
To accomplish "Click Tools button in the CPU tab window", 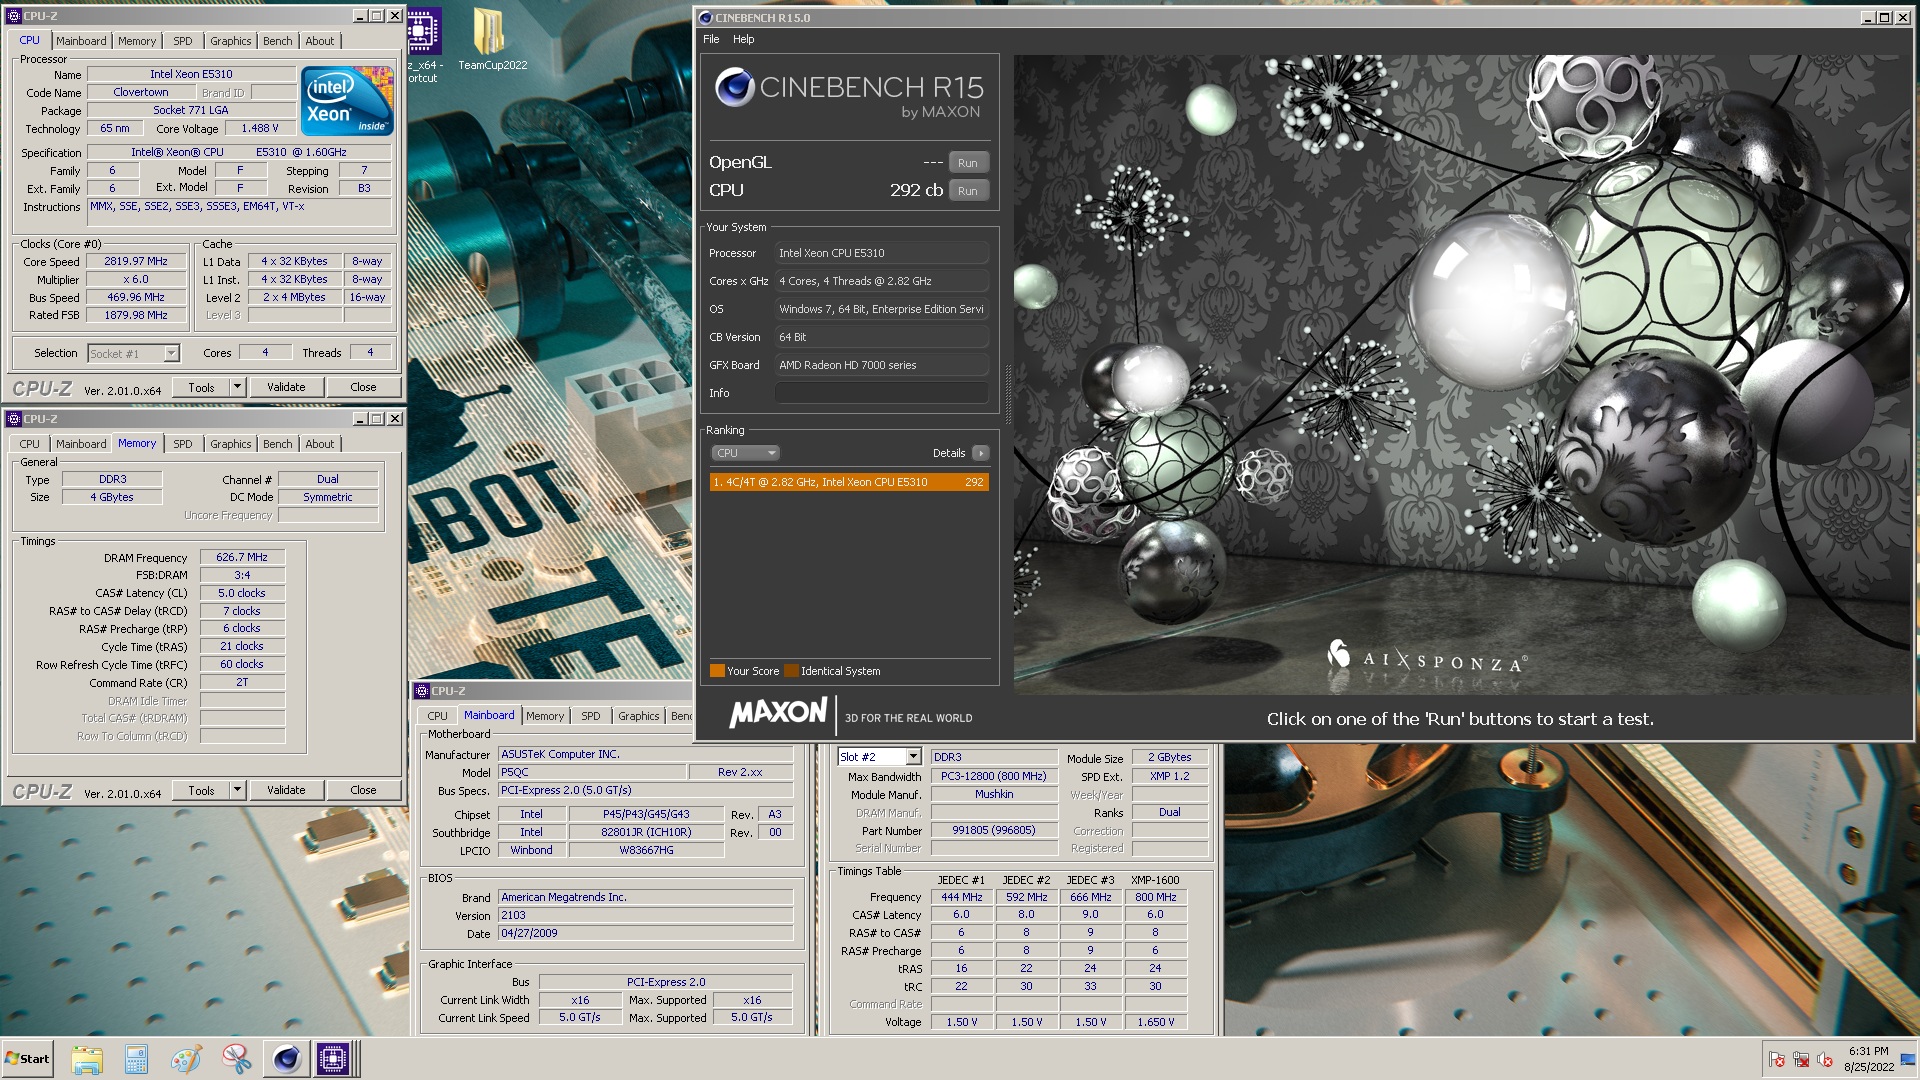I will [x=201, y=387].
